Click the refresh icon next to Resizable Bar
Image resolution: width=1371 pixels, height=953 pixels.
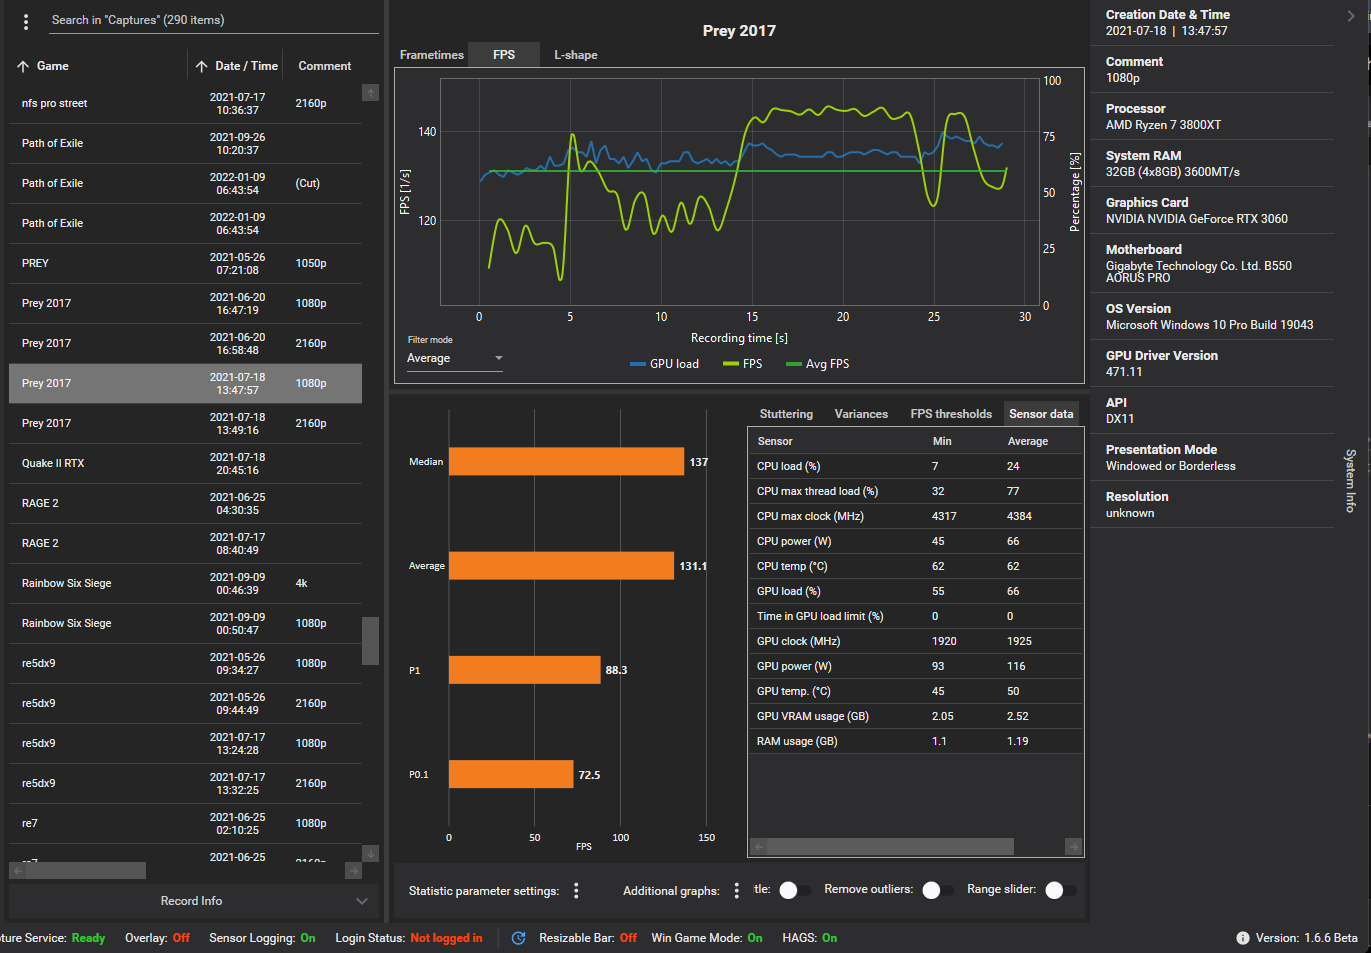click(518, 938)
